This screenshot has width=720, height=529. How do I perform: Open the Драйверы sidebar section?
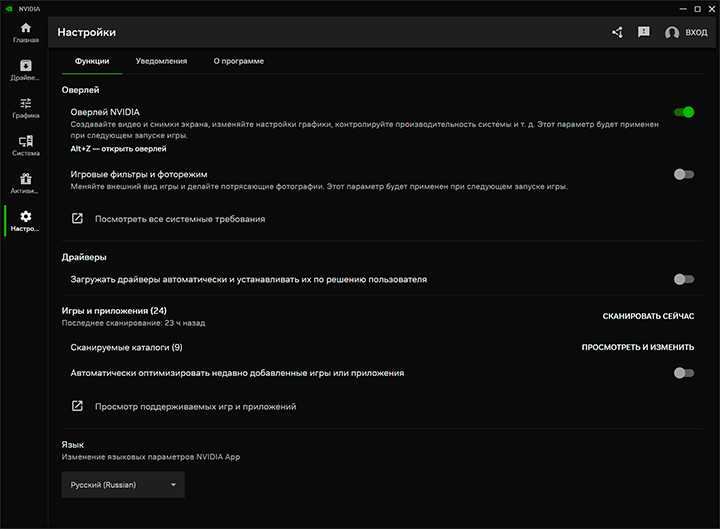click(x=26, y=70)
